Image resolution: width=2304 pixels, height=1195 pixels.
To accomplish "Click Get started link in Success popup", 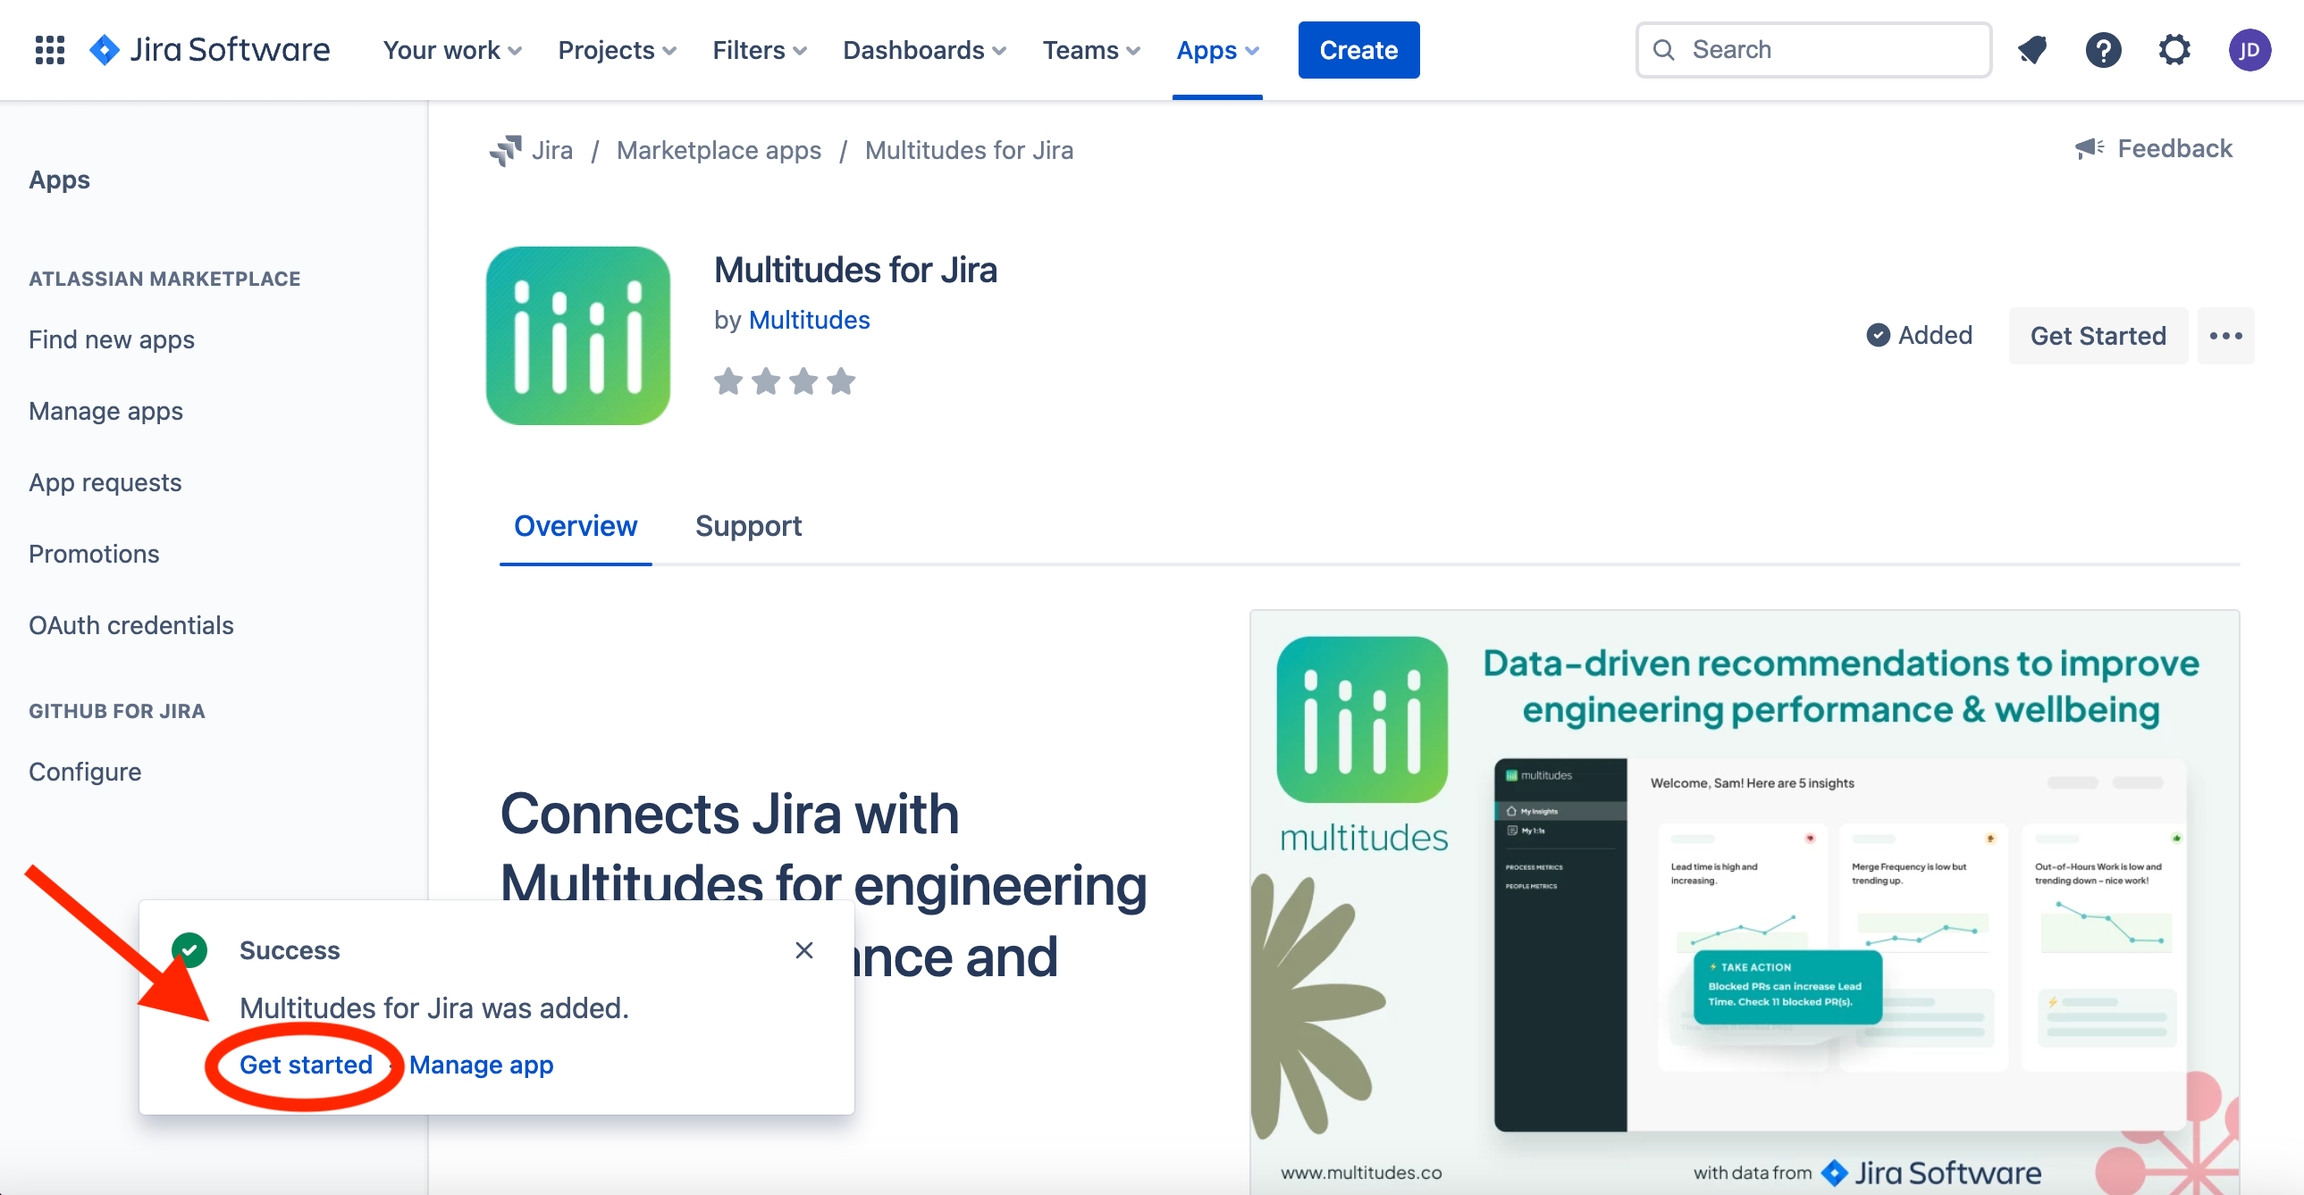I will point(305,1065).
